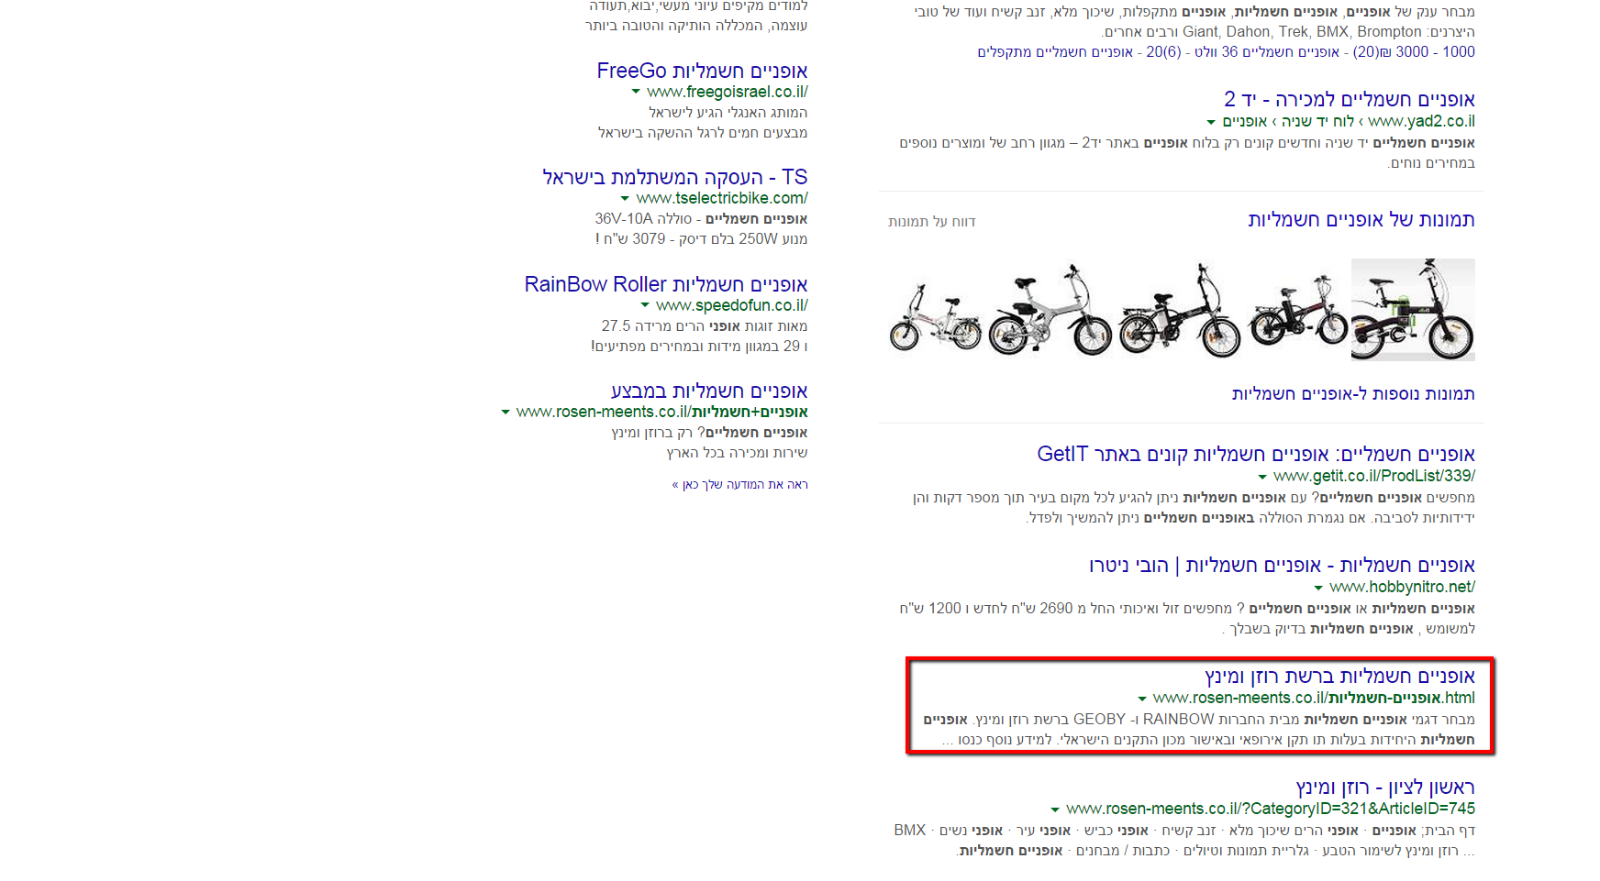Screen dimensions: 1600x881
Task: Expand the arrow beside www.hobbynitro.net URL
Action: click(x=1318, y=588)
